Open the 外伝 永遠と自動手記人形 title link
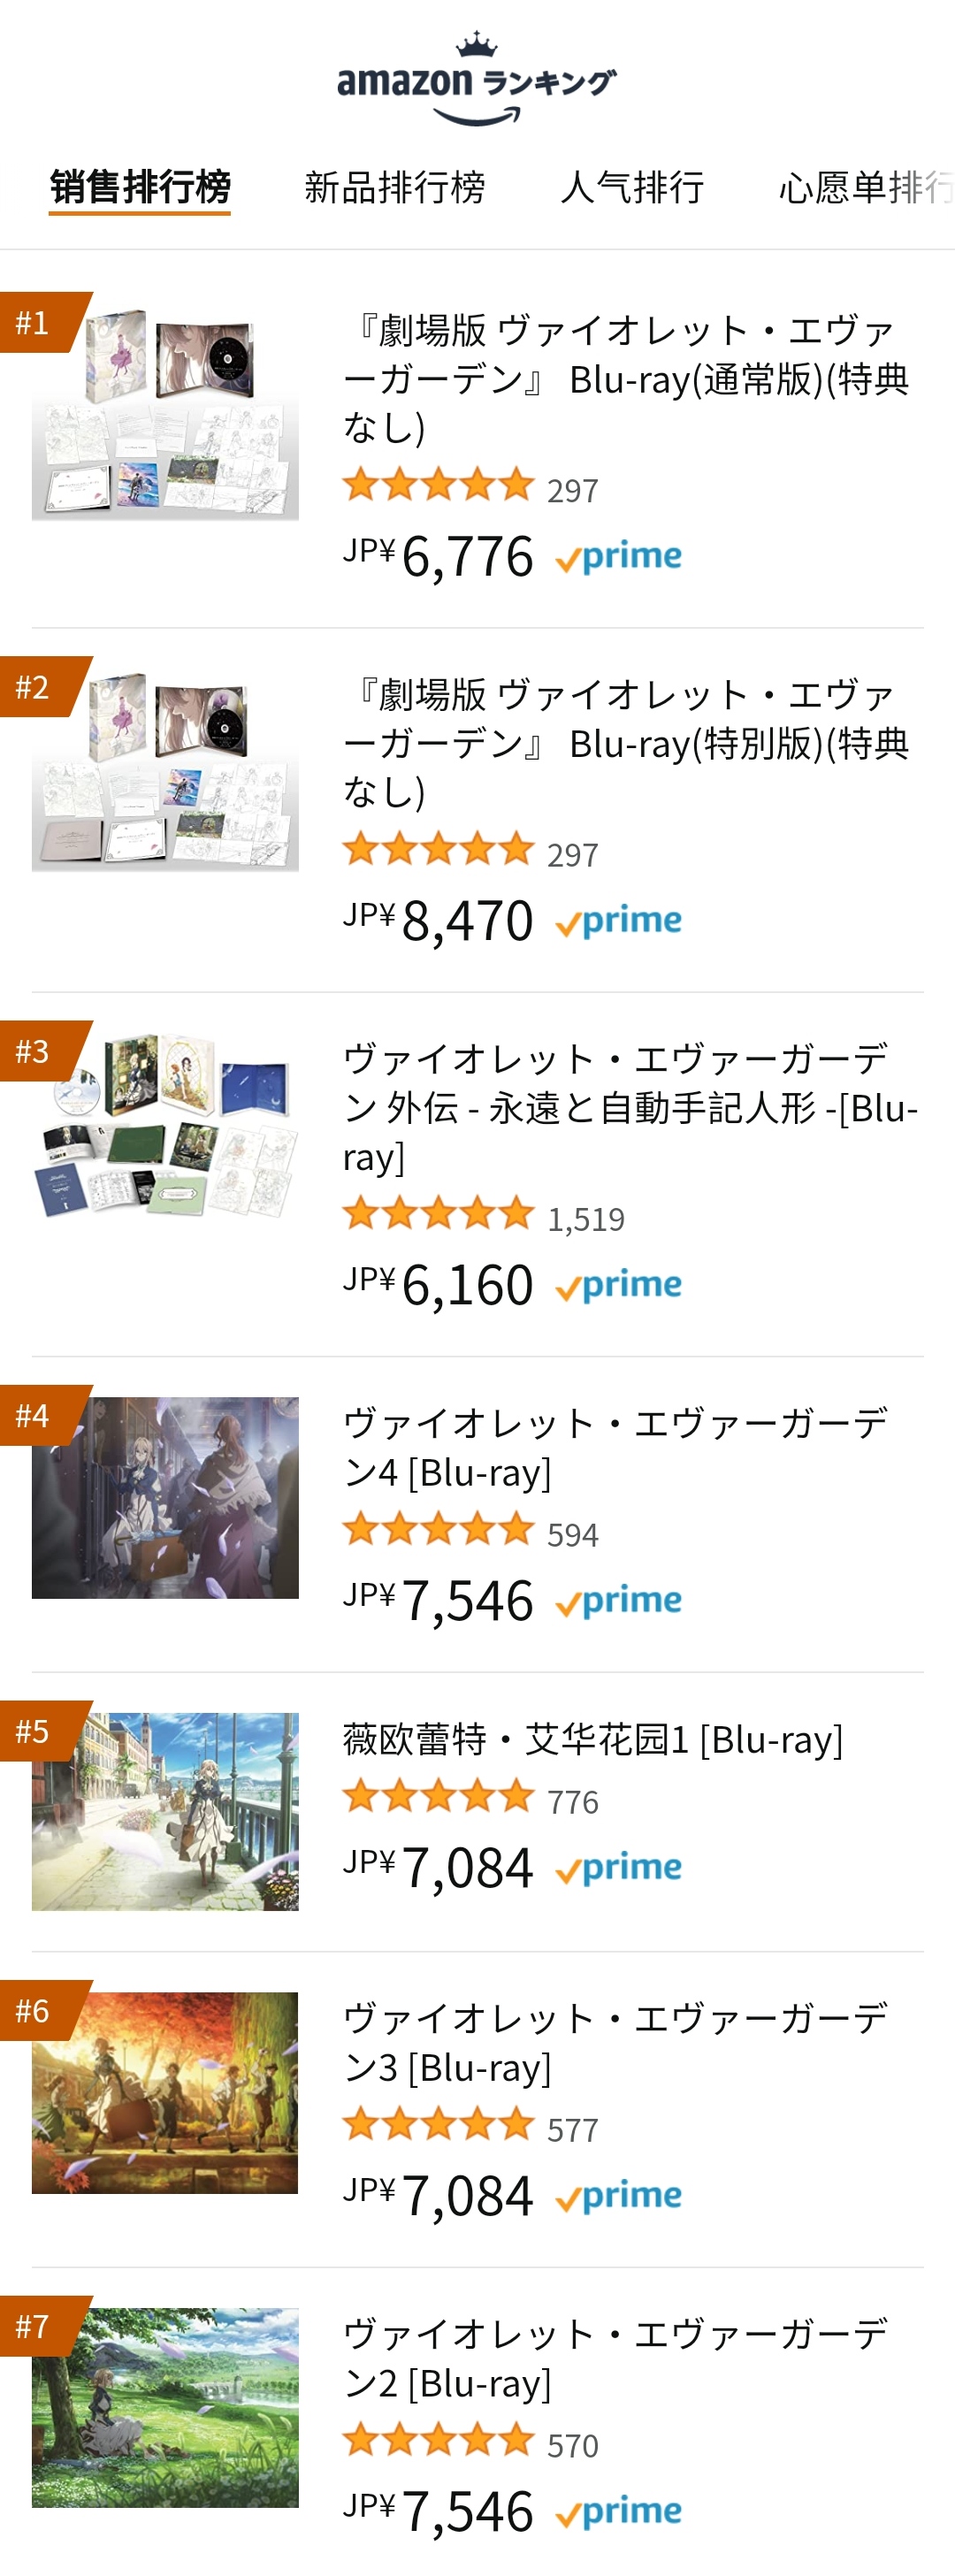The width and height of the screenshot is (955, 2576). point(630,1107)
